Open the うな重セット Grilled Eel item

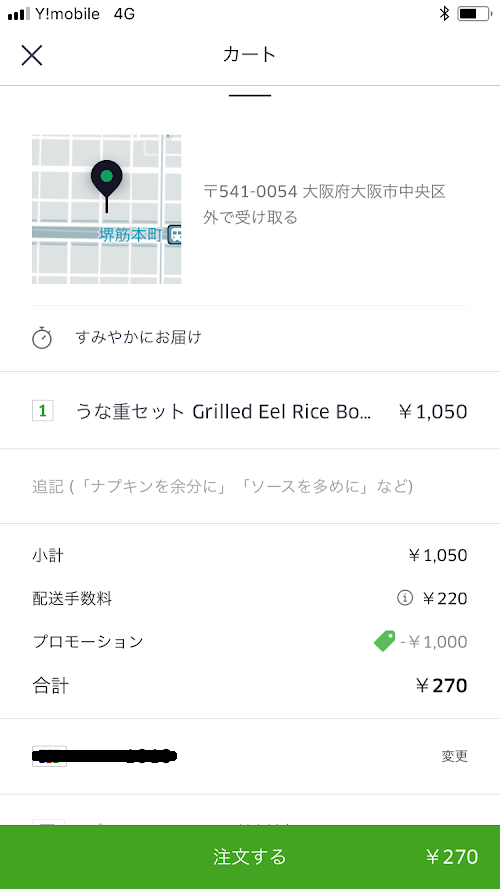[250, 410]
